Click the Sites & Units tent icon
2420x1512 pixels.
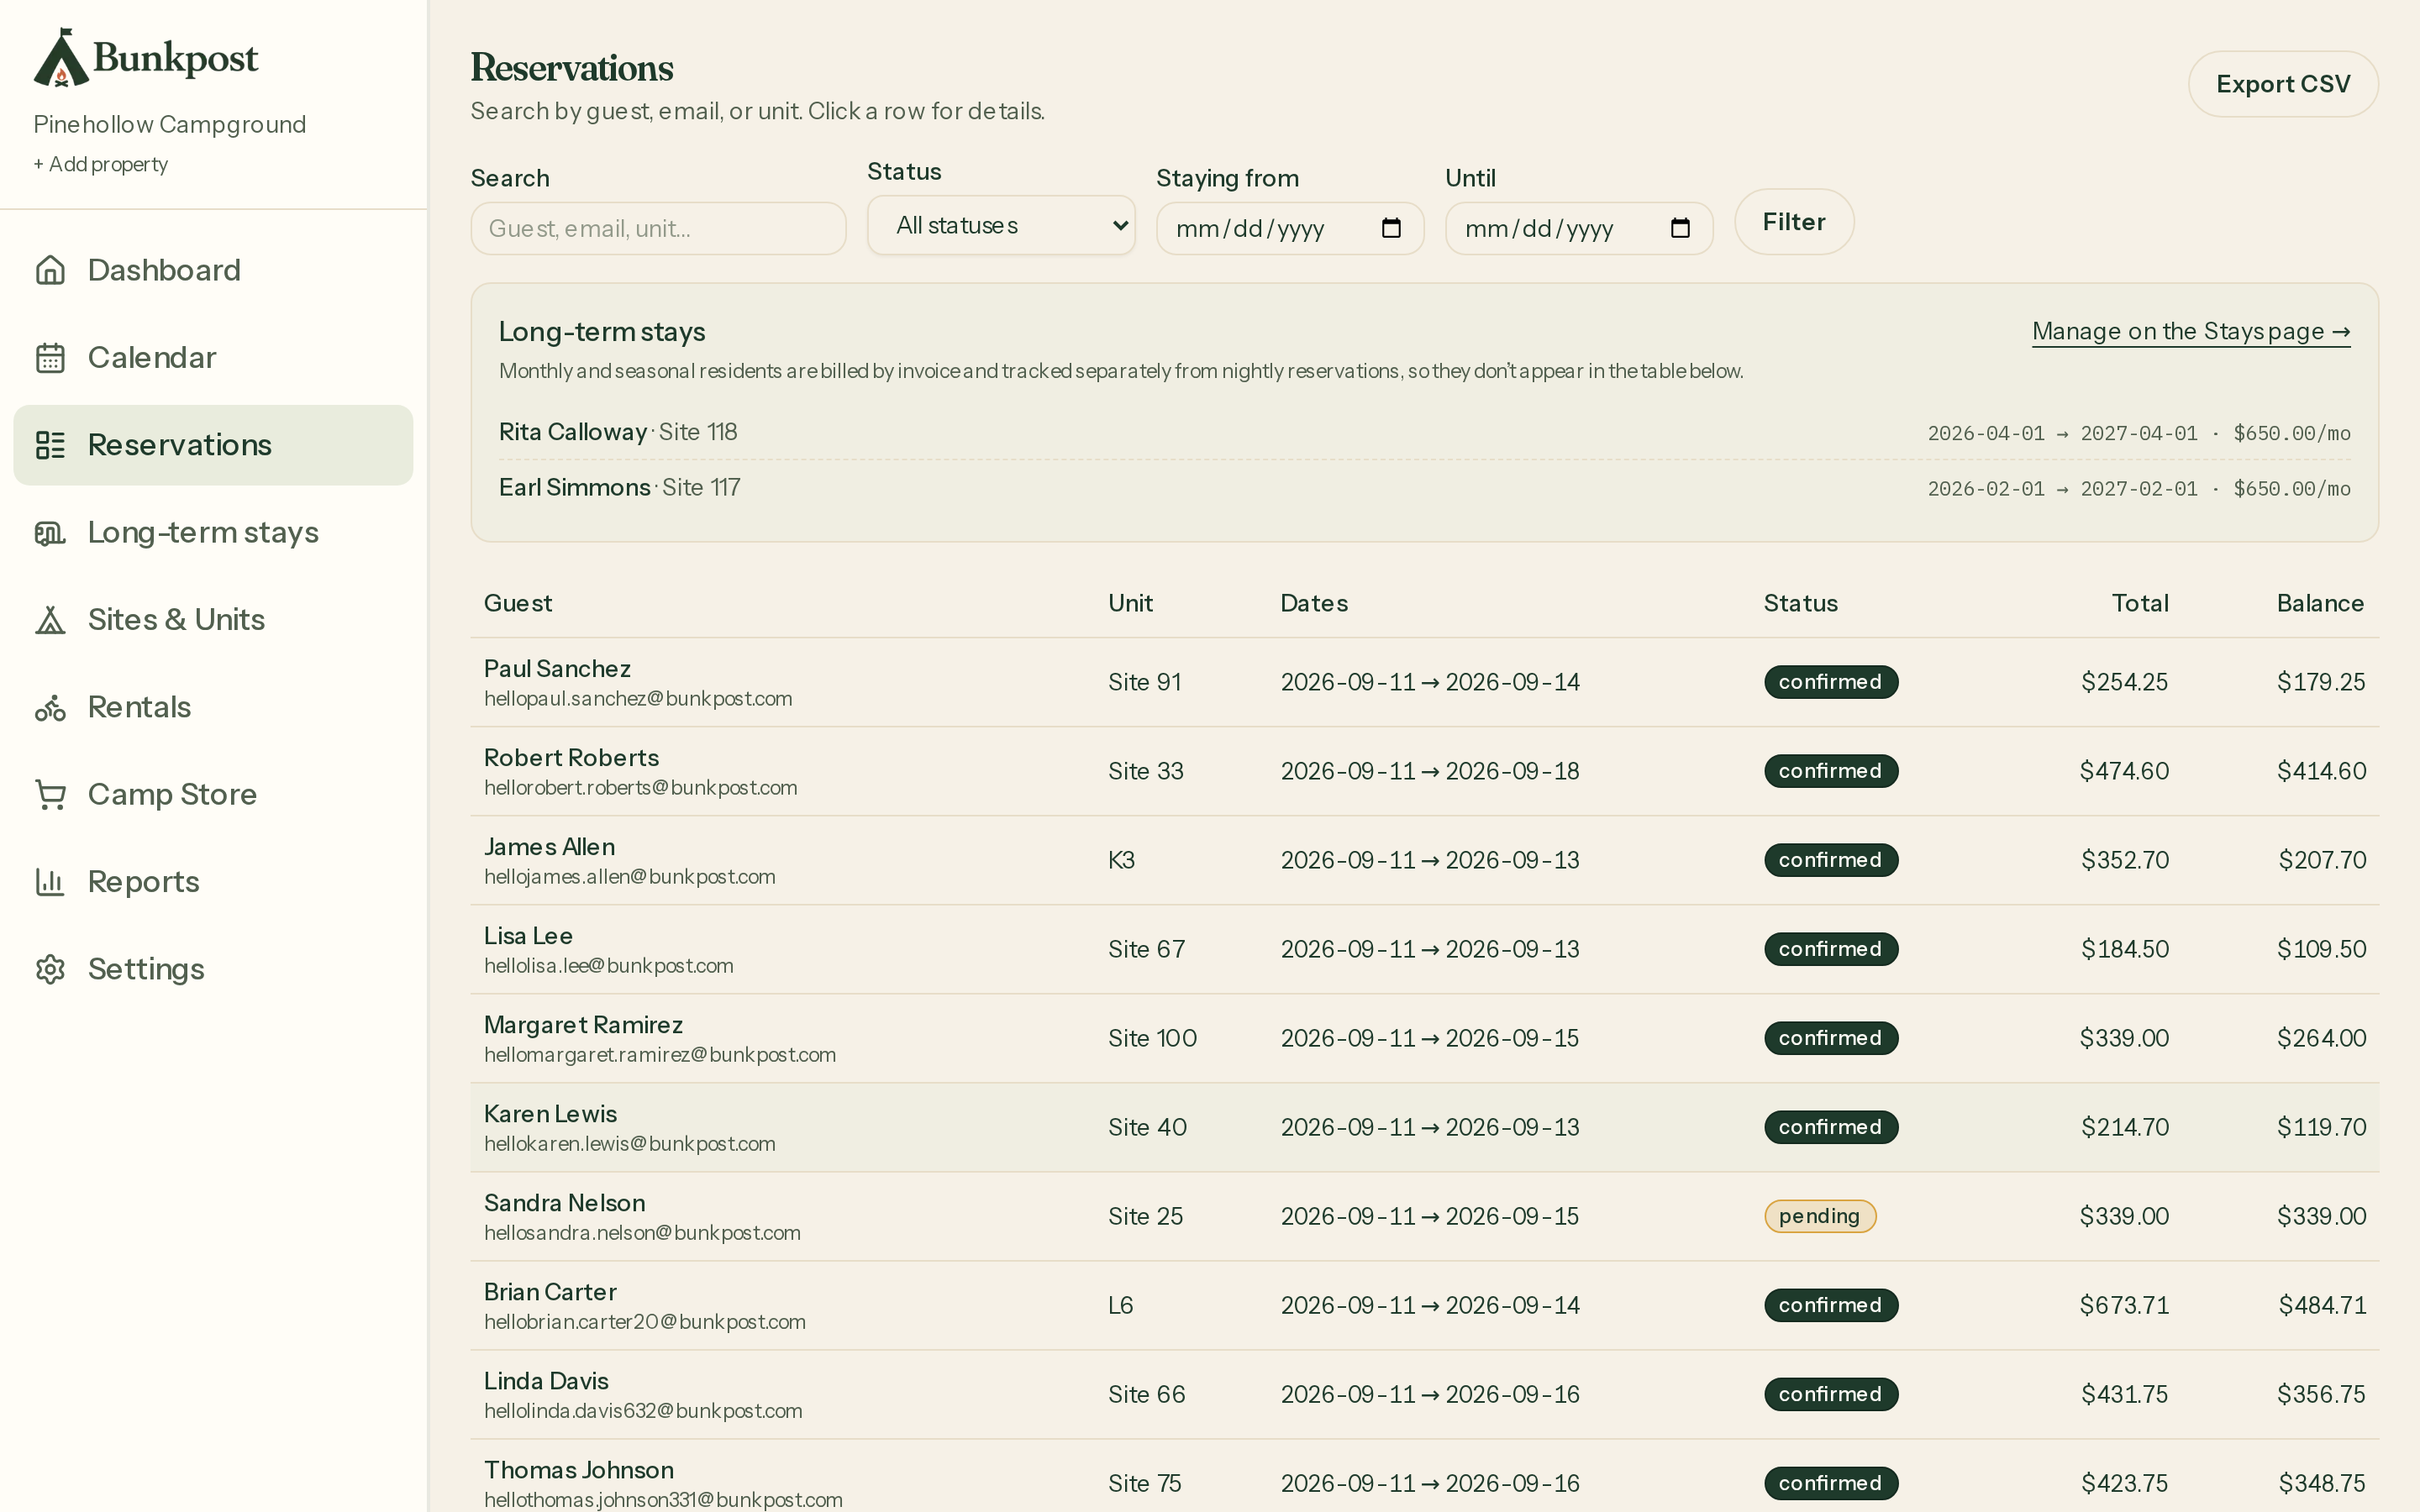(x=50, y=620)
